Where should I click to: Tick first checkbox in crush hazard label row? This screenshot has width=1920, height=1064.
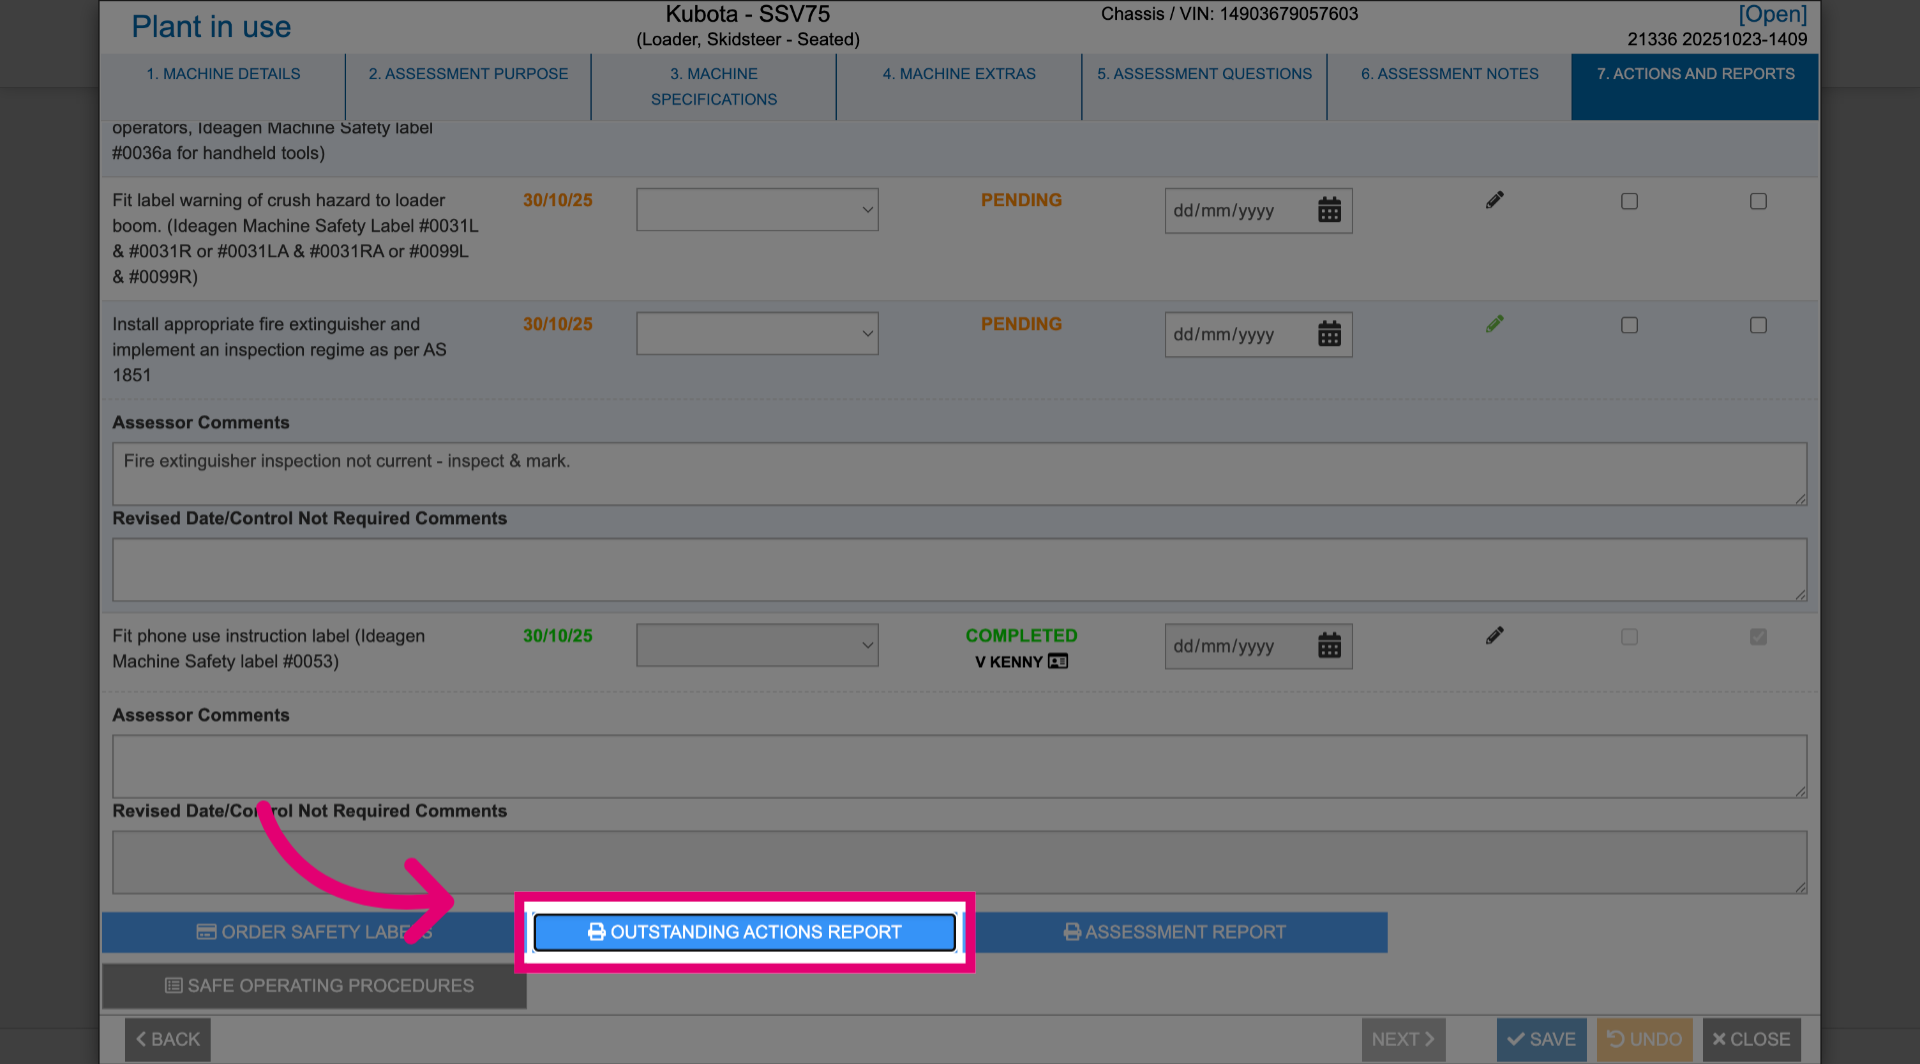click(1629, 201)
